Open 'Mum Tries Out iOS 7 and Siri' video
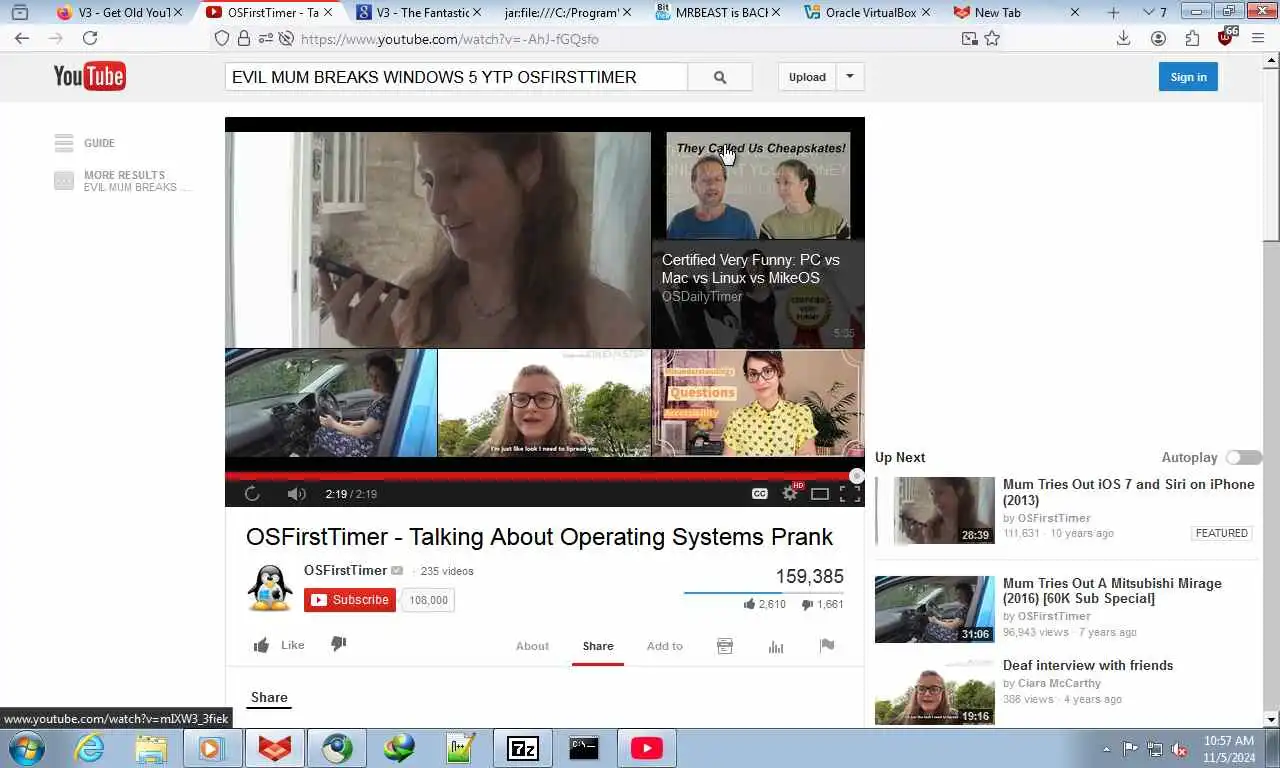 point(1128,492)
